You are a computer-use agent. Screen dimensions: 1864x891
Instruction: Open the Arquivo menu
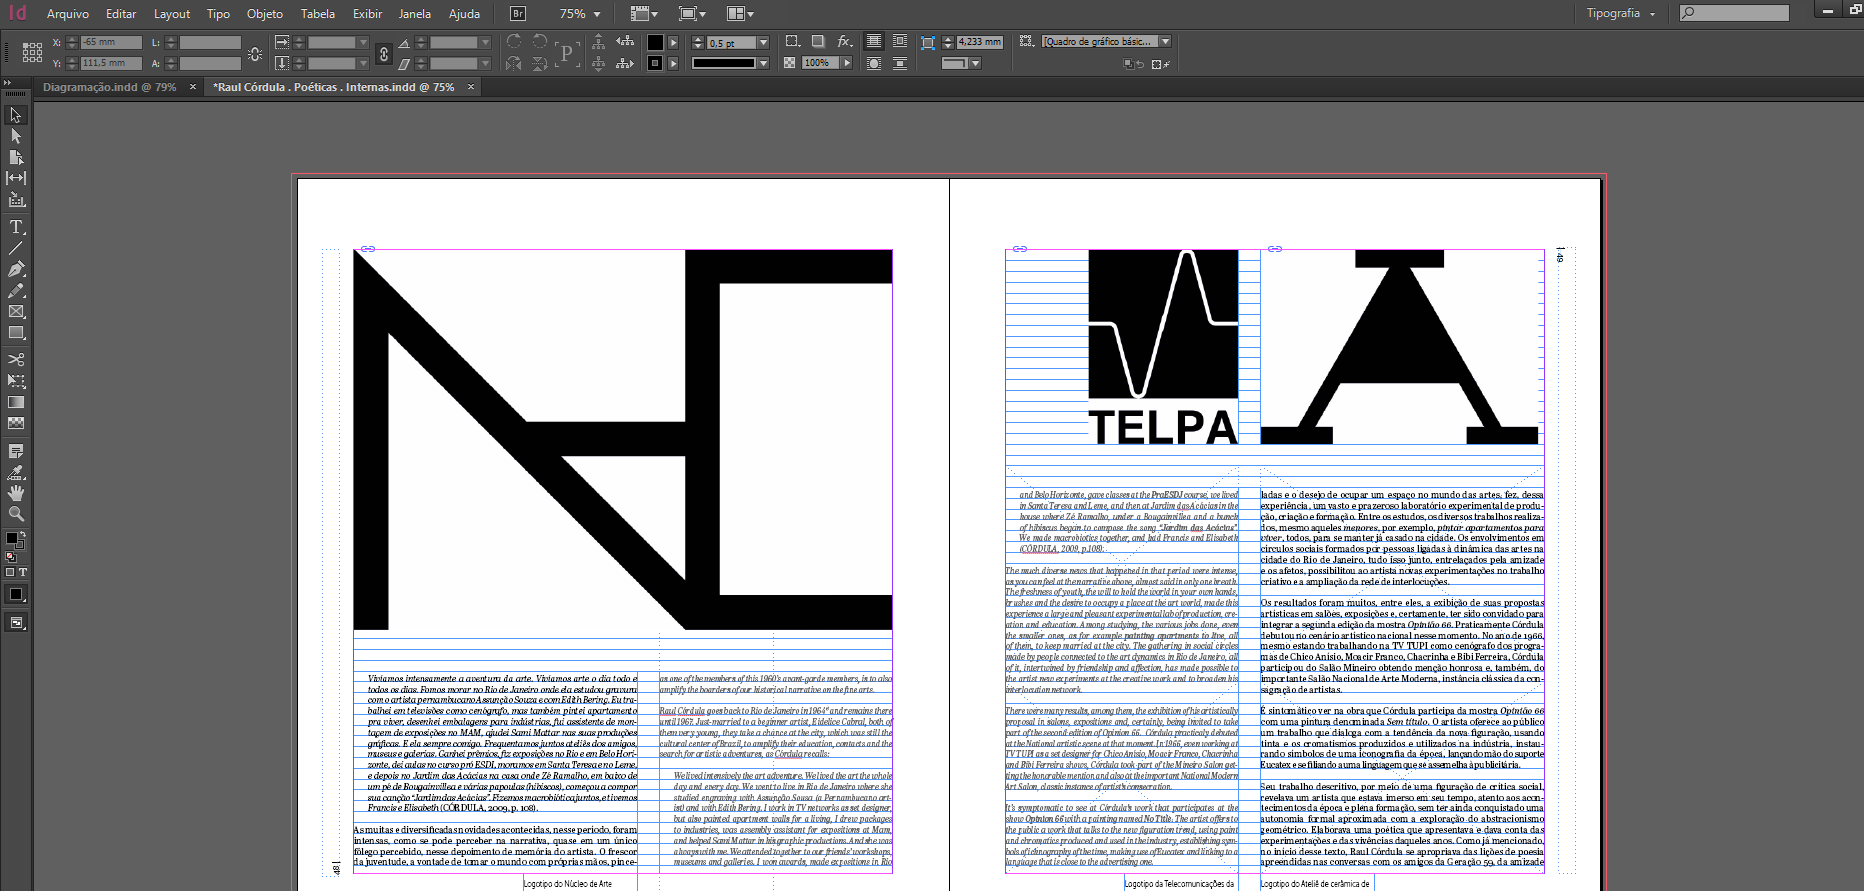pos(67,14)
